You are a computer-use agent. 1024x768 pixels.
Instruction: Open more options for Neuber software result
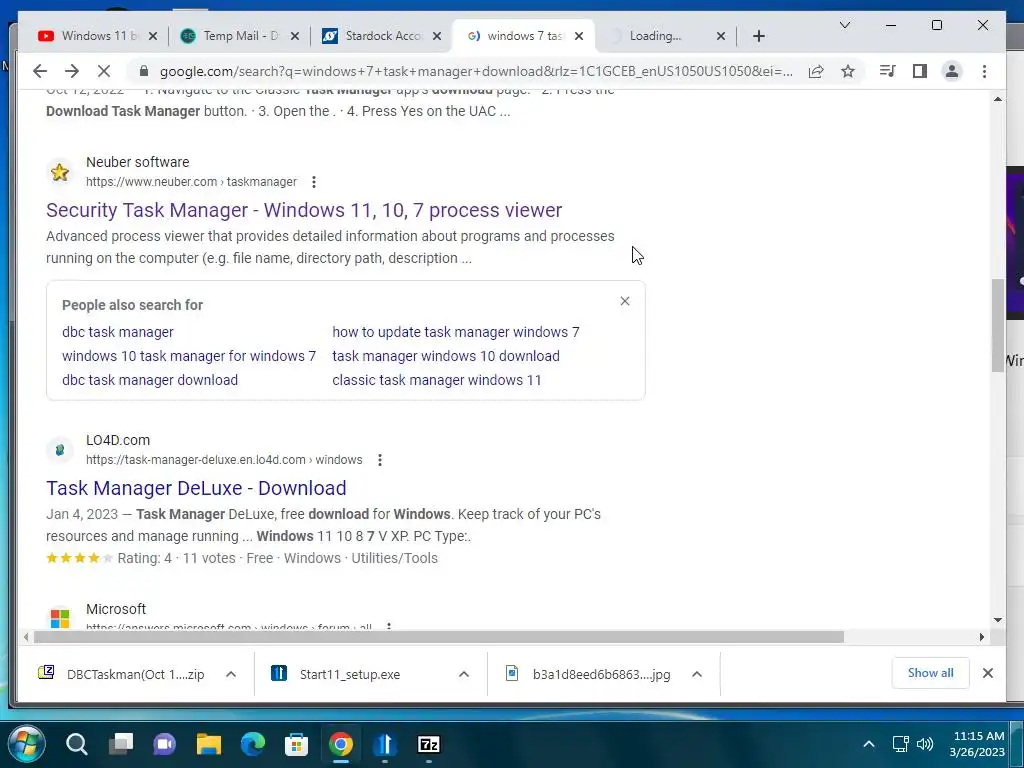click(314, 182)
